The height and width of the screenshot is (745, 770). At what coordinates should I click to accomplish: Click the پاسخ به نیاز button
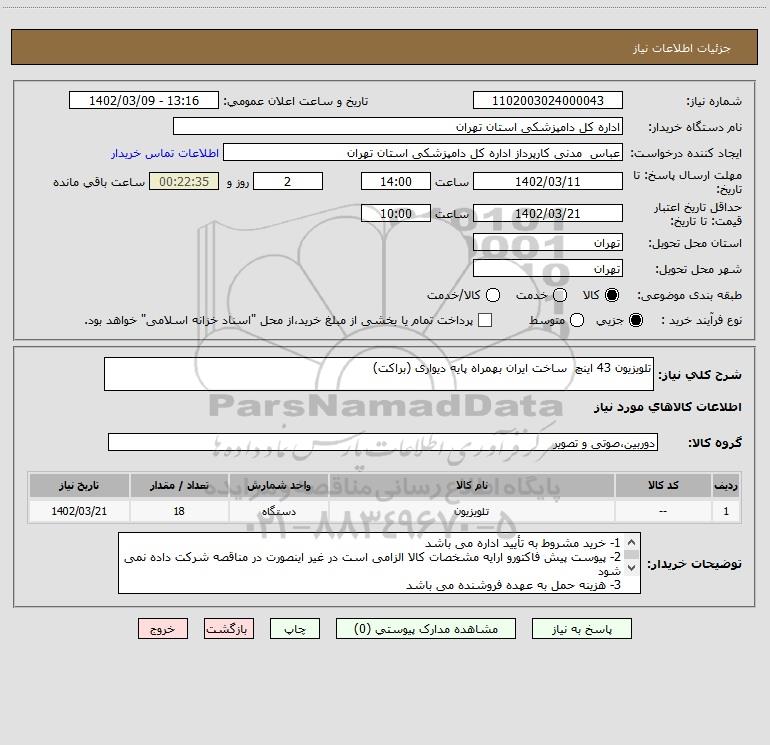tap(582, 629)
